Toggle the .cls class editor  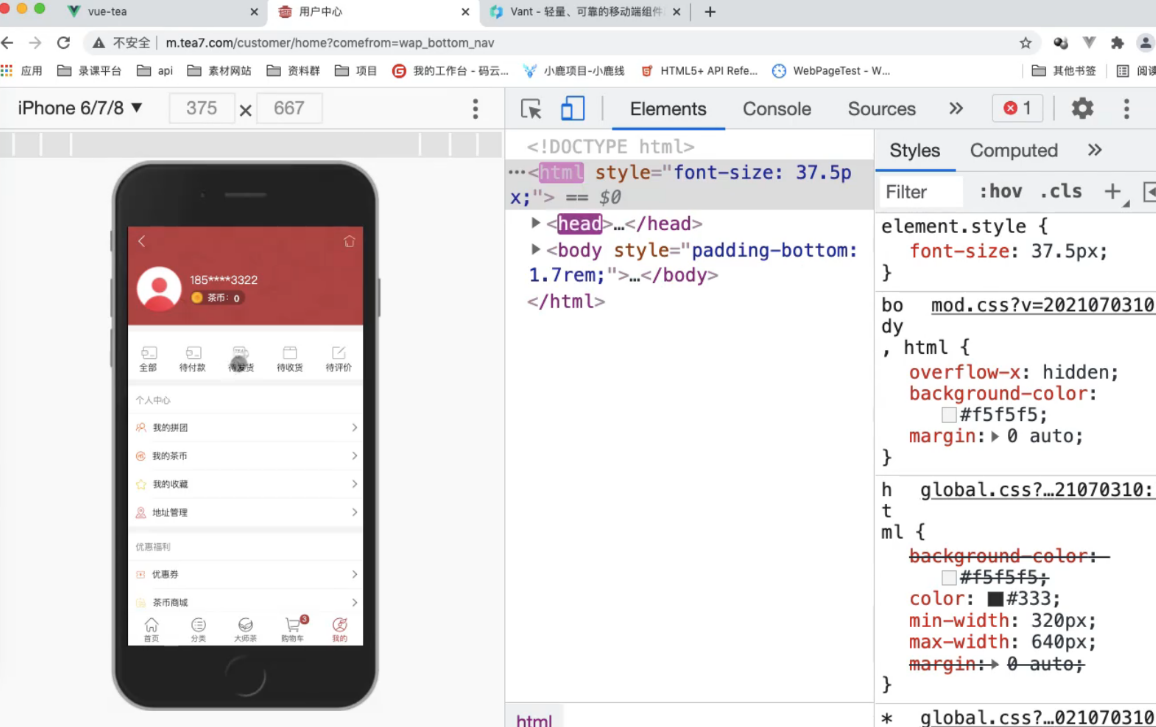click(1061, 192)
